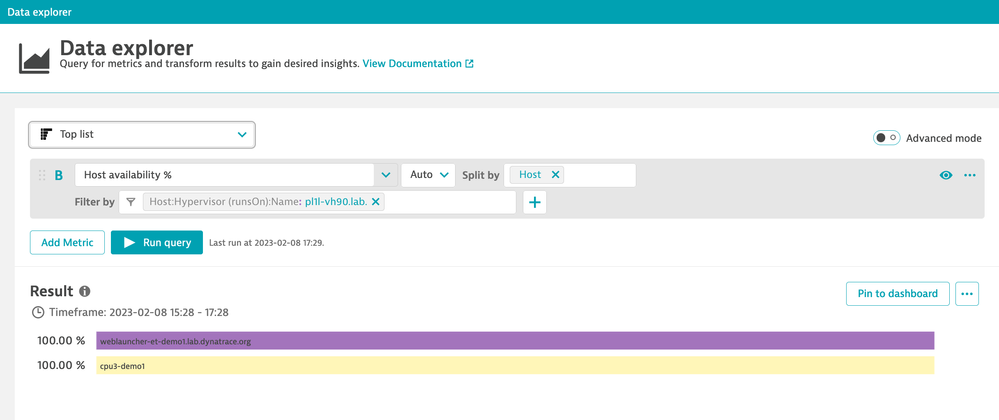
Task: Click the Split by input field
Action: pyautogui.click(x=600, y=175)
